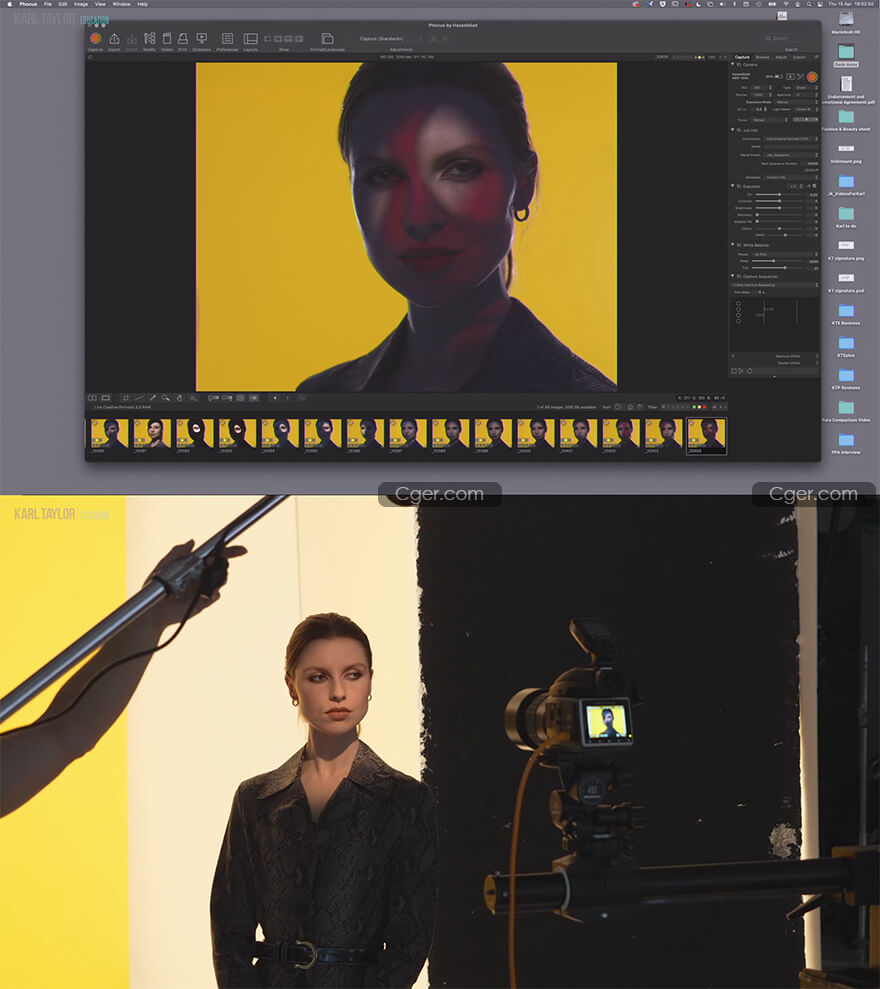This screenshot has height=989, width=880.
Task: Click the Search field in the toolbar
Action: pyautogui.click(x=789, y=38)
